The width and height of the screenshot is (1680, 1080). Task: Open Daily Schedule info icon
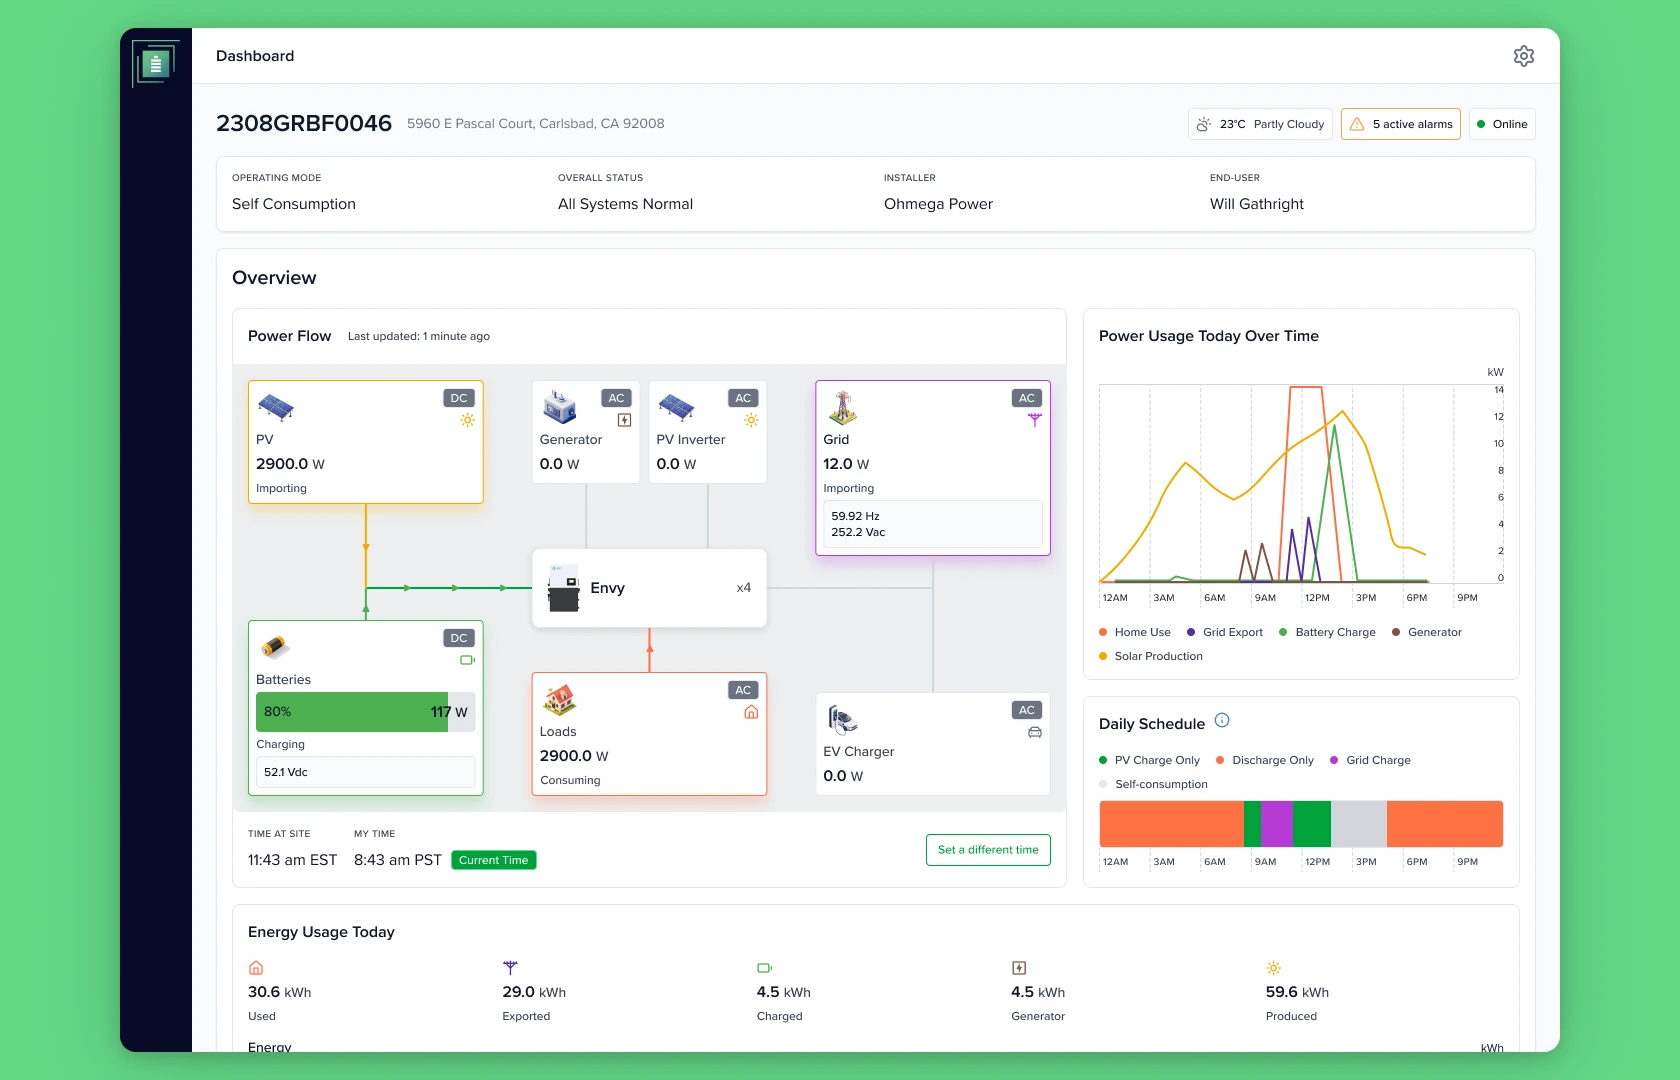tap(1222, 720)
